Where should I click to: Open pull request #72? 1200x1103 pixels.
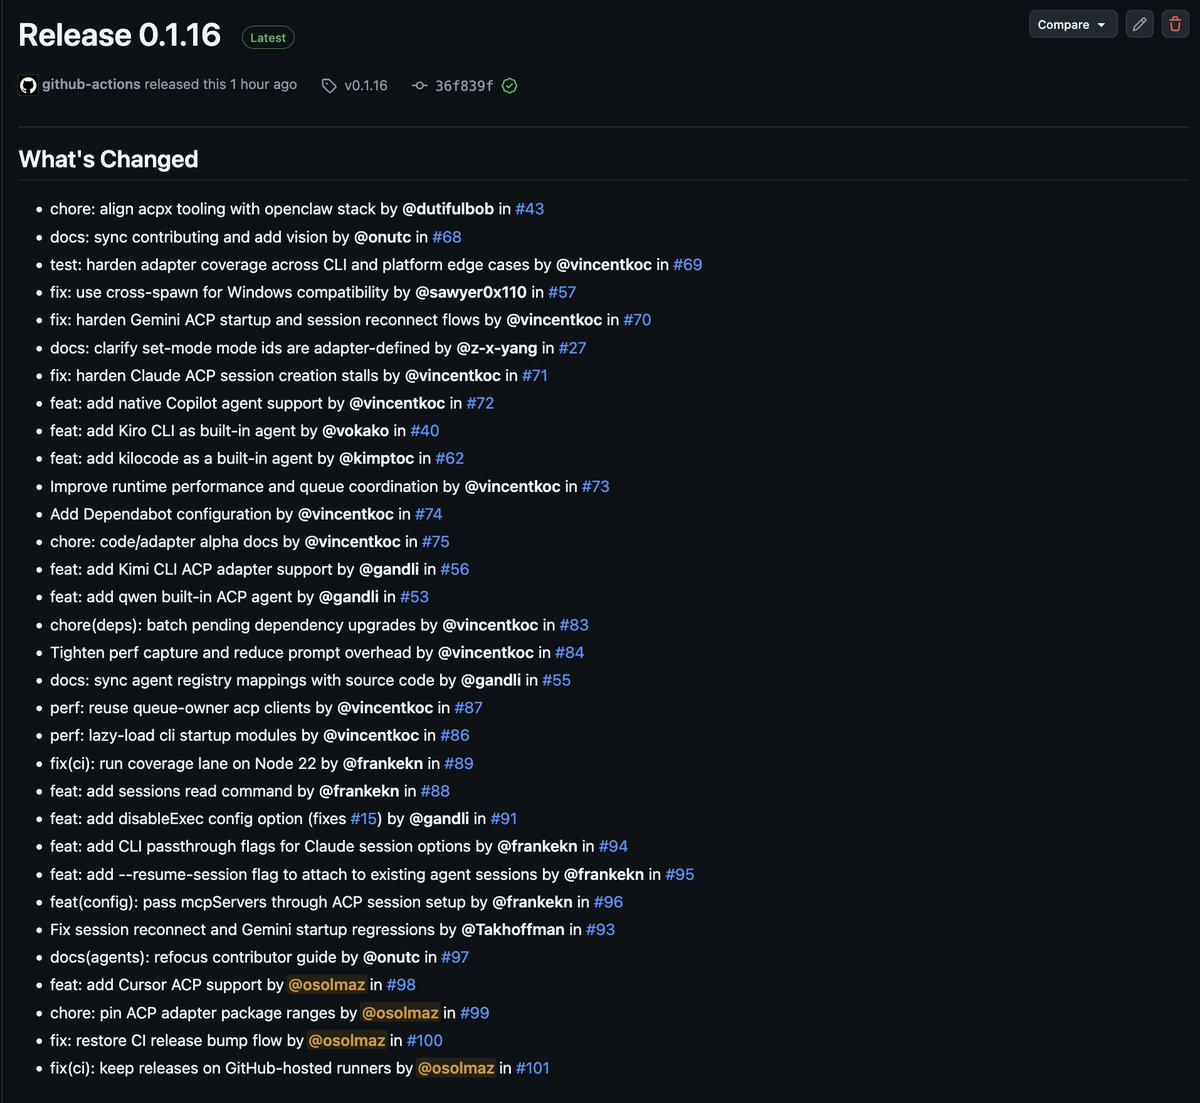coord(480,403)
